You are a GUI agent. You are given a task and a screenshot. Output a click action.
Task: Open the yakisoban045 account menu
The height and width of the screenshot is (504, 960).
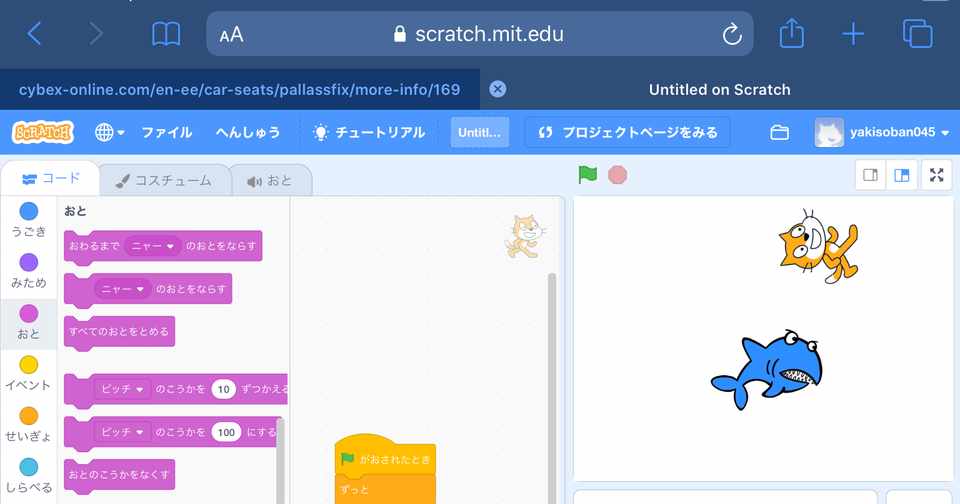tap(882, 132)
